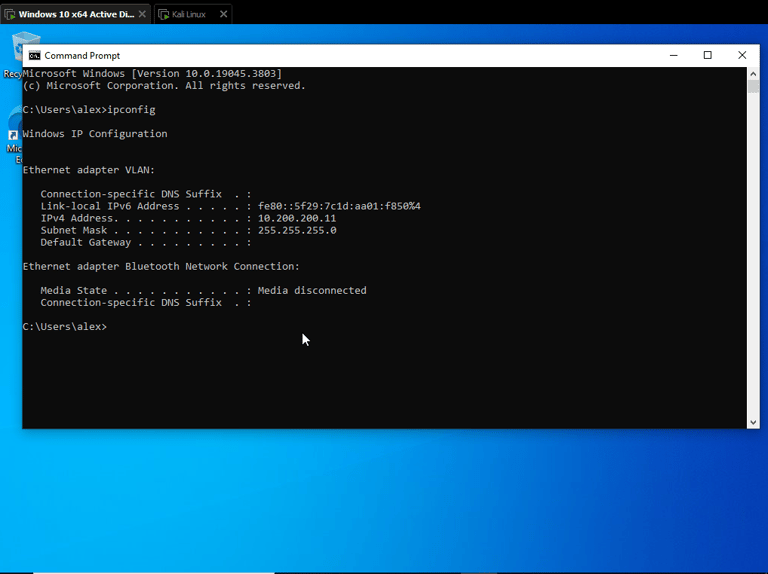Select the Microsoft Edge desktop shortcut
The image size is (768, 574).
[14, 135]
